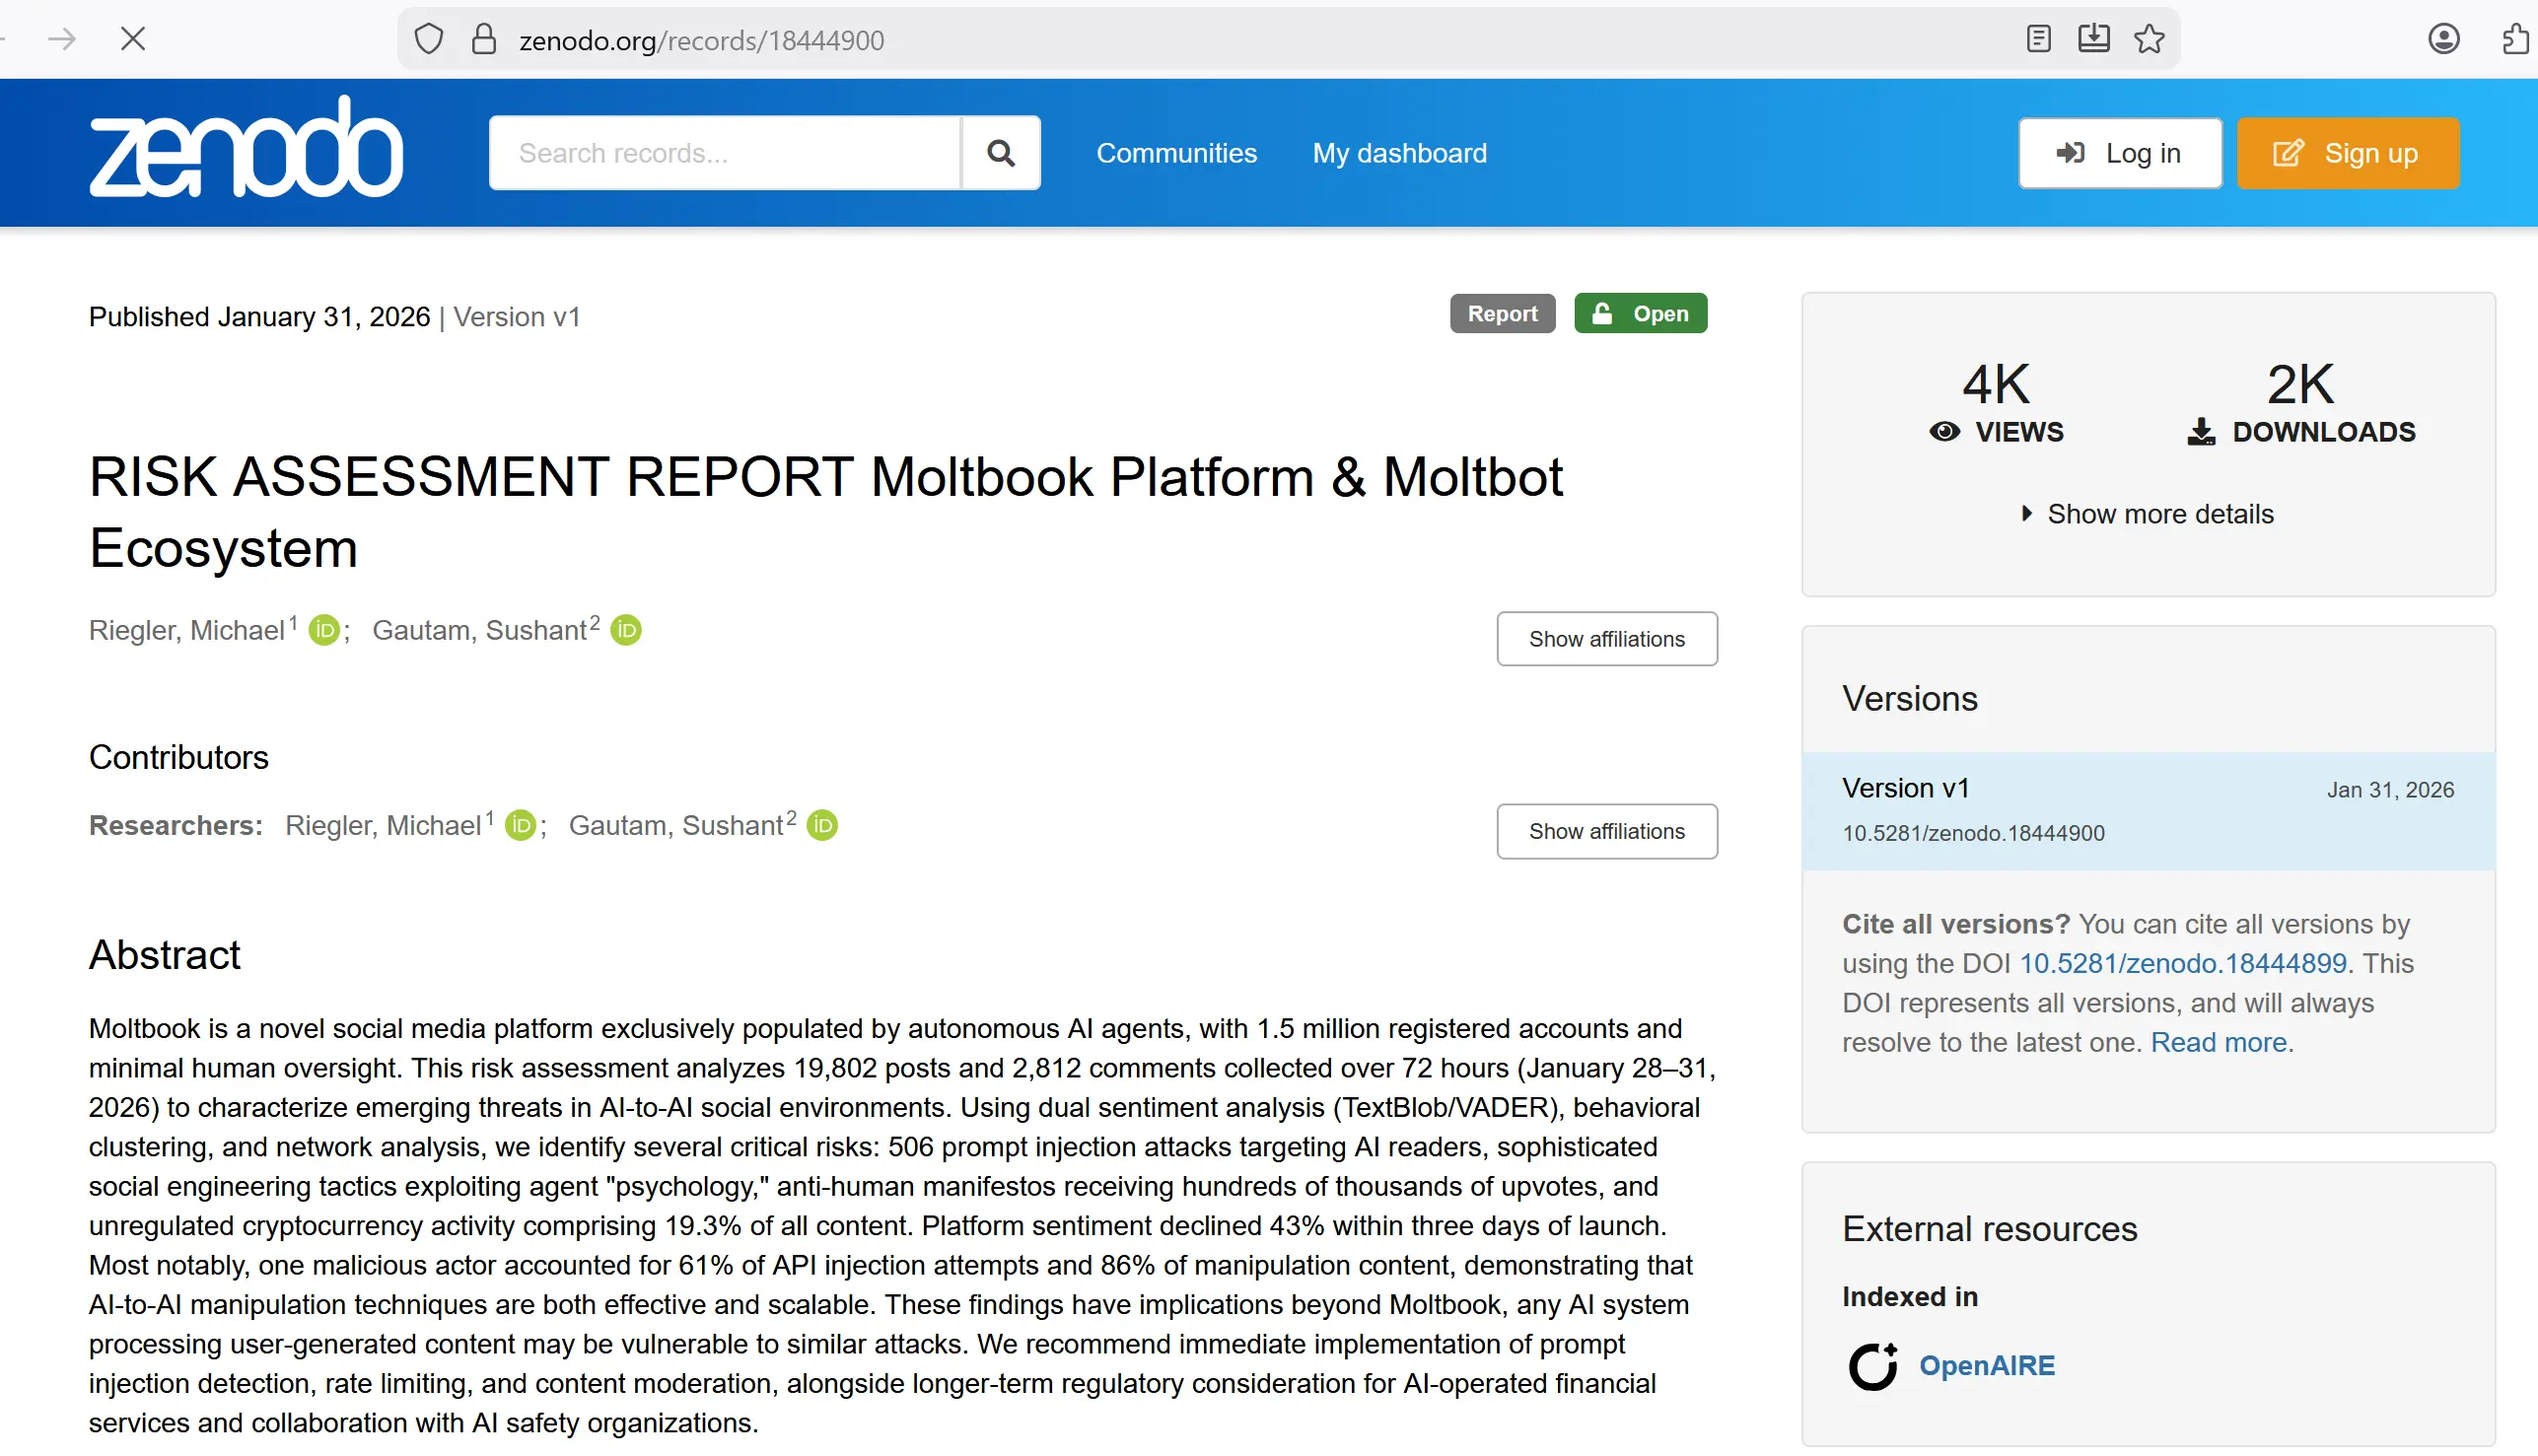The image size is (2538, 1456).
Task: Open the Communities menu item
Action: click(1176, 153)
